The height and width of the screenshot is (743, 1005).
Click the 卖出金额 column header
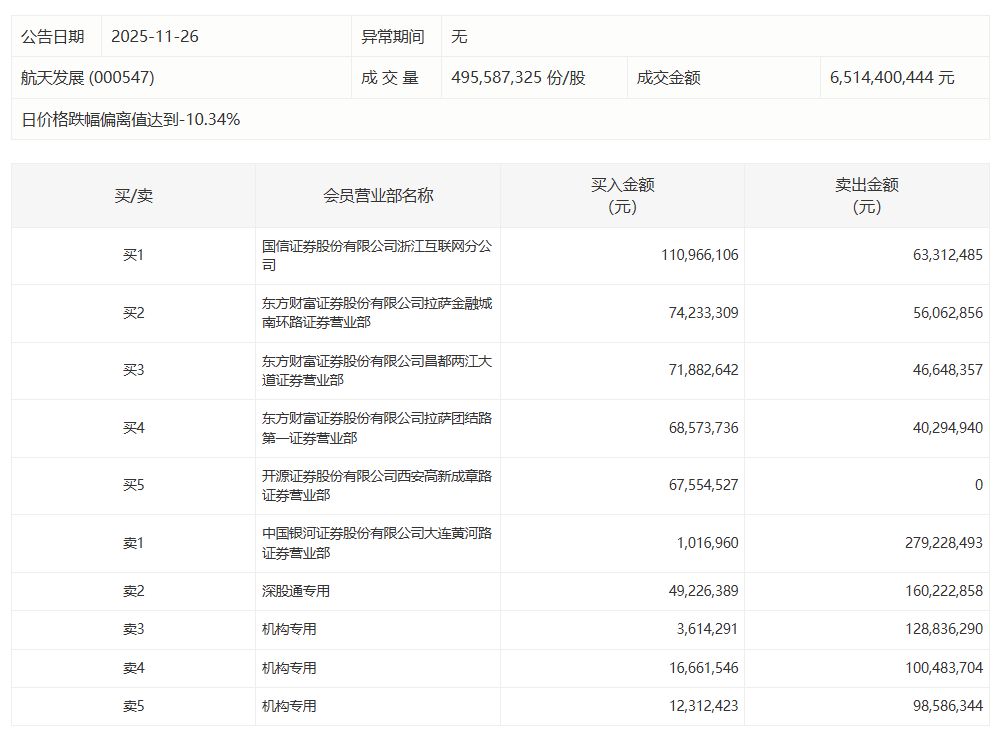[866, 196]
